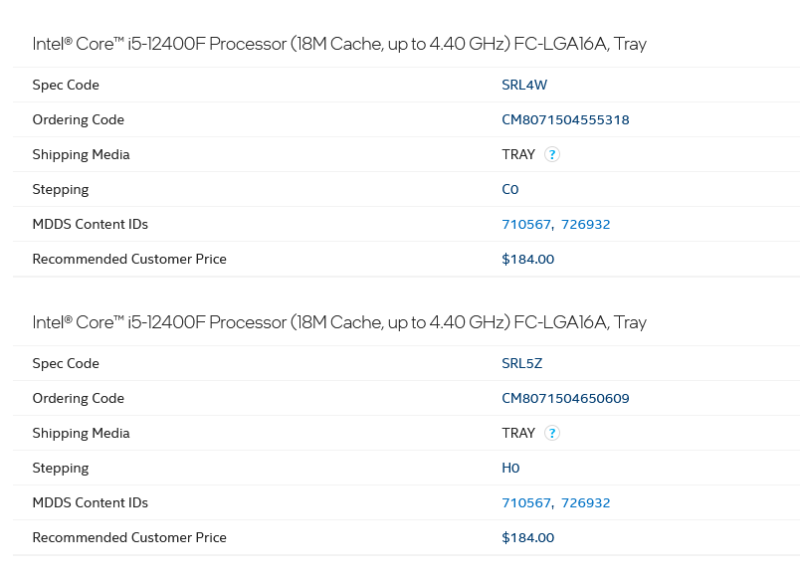Open Shipping Media help icon for SRL4W
This screenshot has width=800, height=580.
[x=552, y=154]
